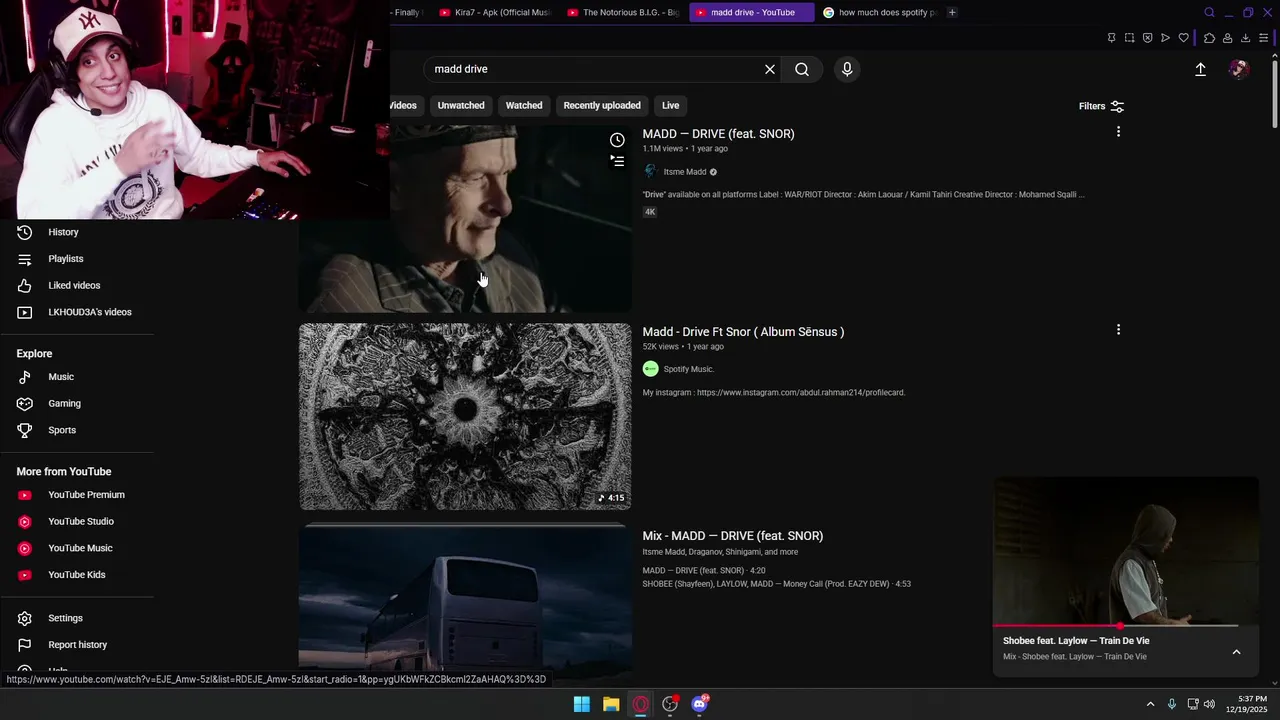Click the browser send arrow icon
The height and width of the screenshot is (720, 1280).
[1165, 38]
